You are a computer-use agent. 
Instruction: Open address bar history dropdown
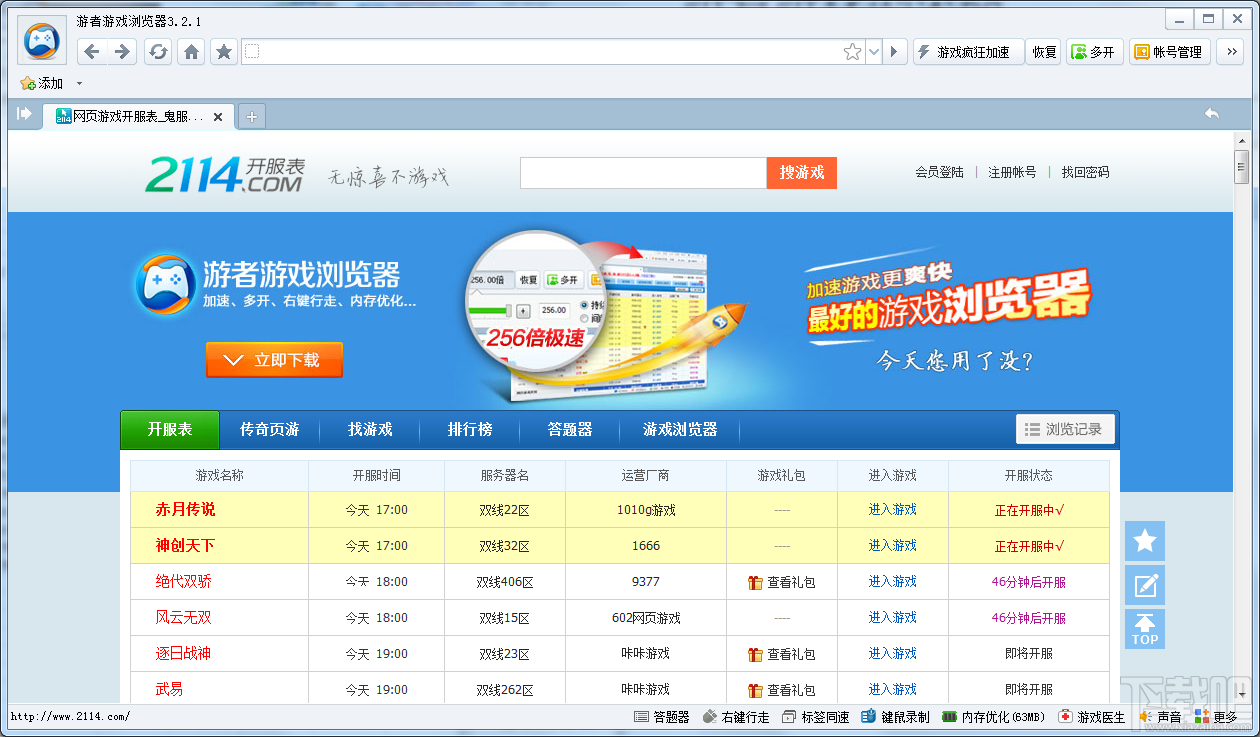(874, 52)
